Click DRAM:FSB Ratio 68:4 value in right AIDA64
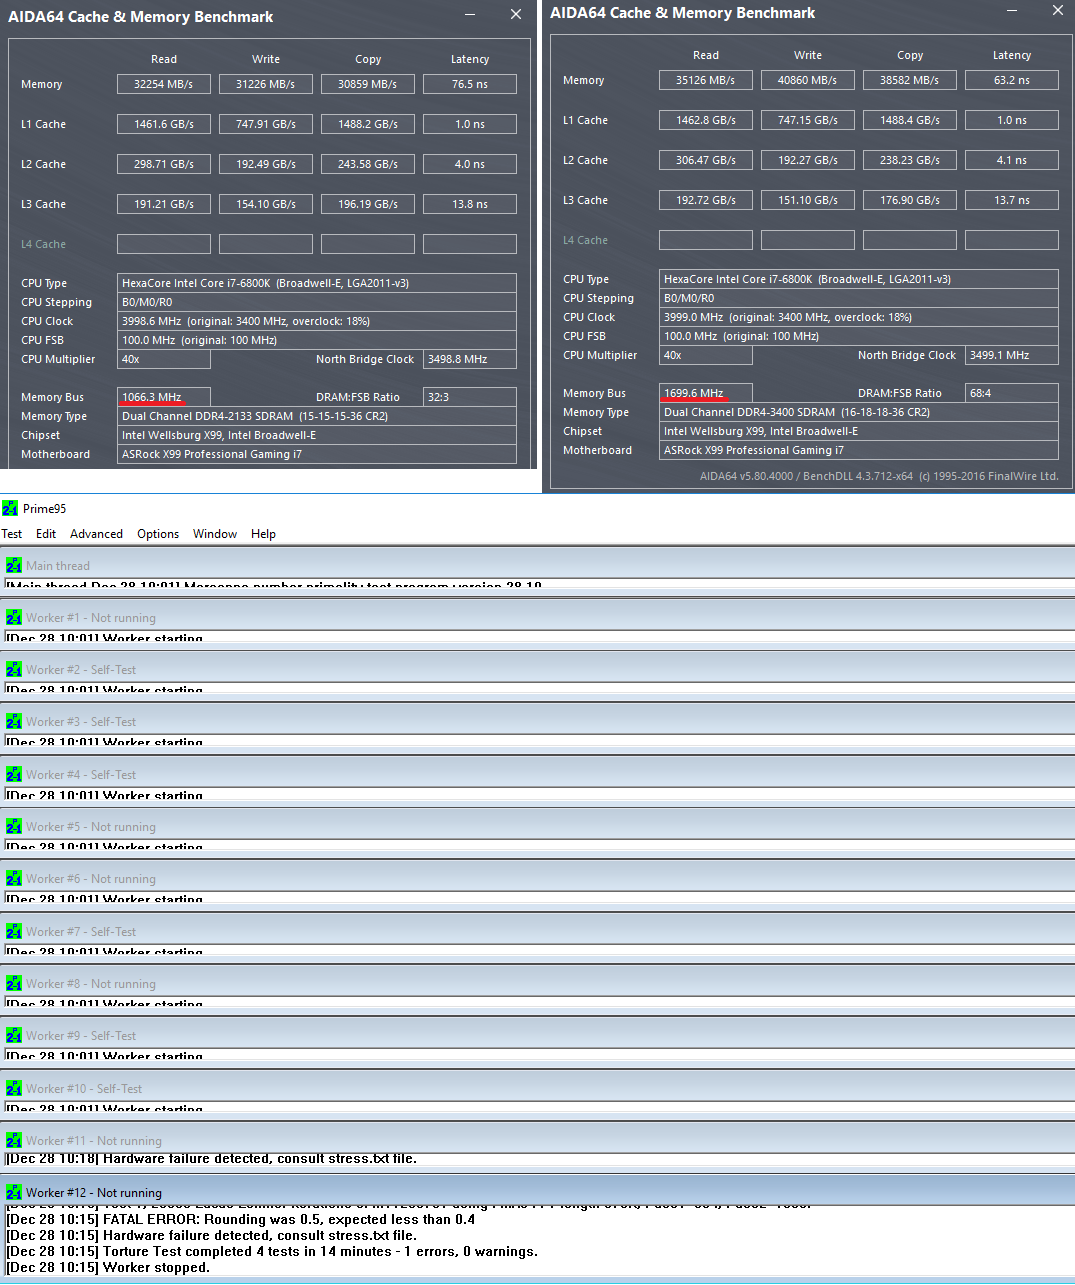Viewport: 1075px width, 1285px height. click(1012, 393)
